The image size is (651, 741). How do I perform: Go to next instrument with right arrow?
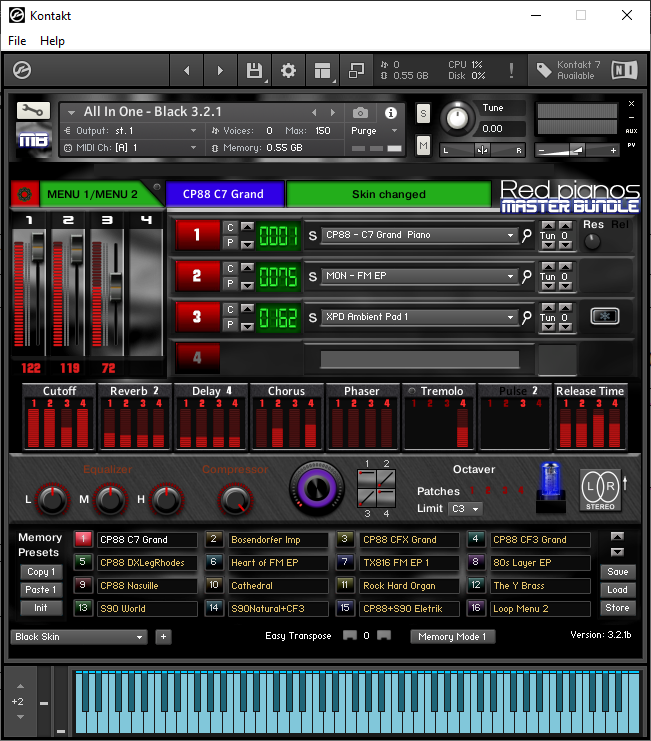[220, 70]
